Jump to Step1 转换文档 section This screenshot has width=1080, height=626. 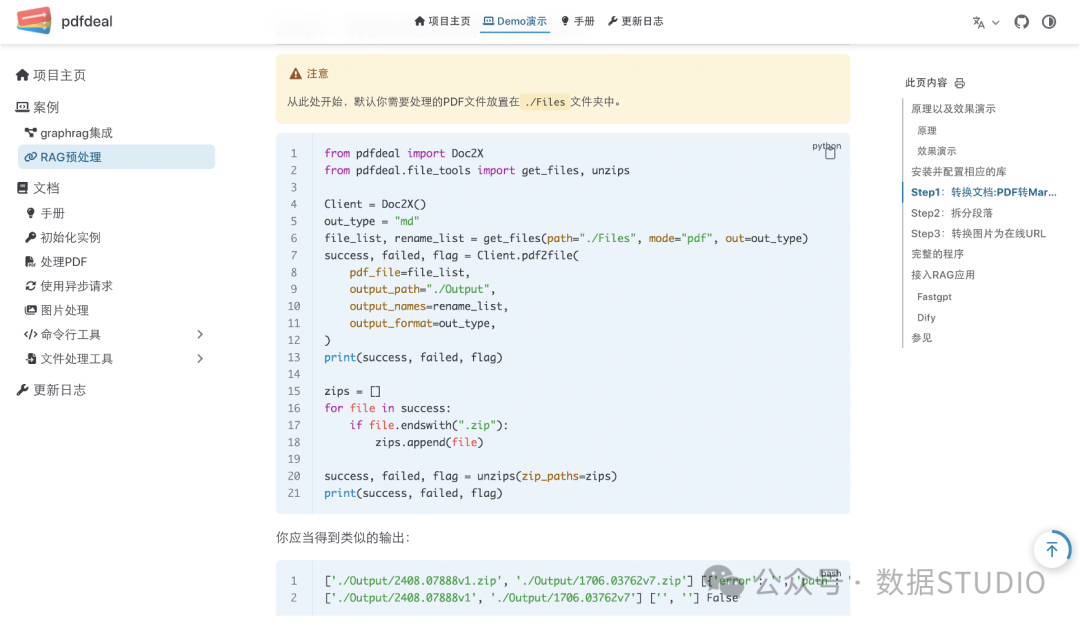point(984,192)
